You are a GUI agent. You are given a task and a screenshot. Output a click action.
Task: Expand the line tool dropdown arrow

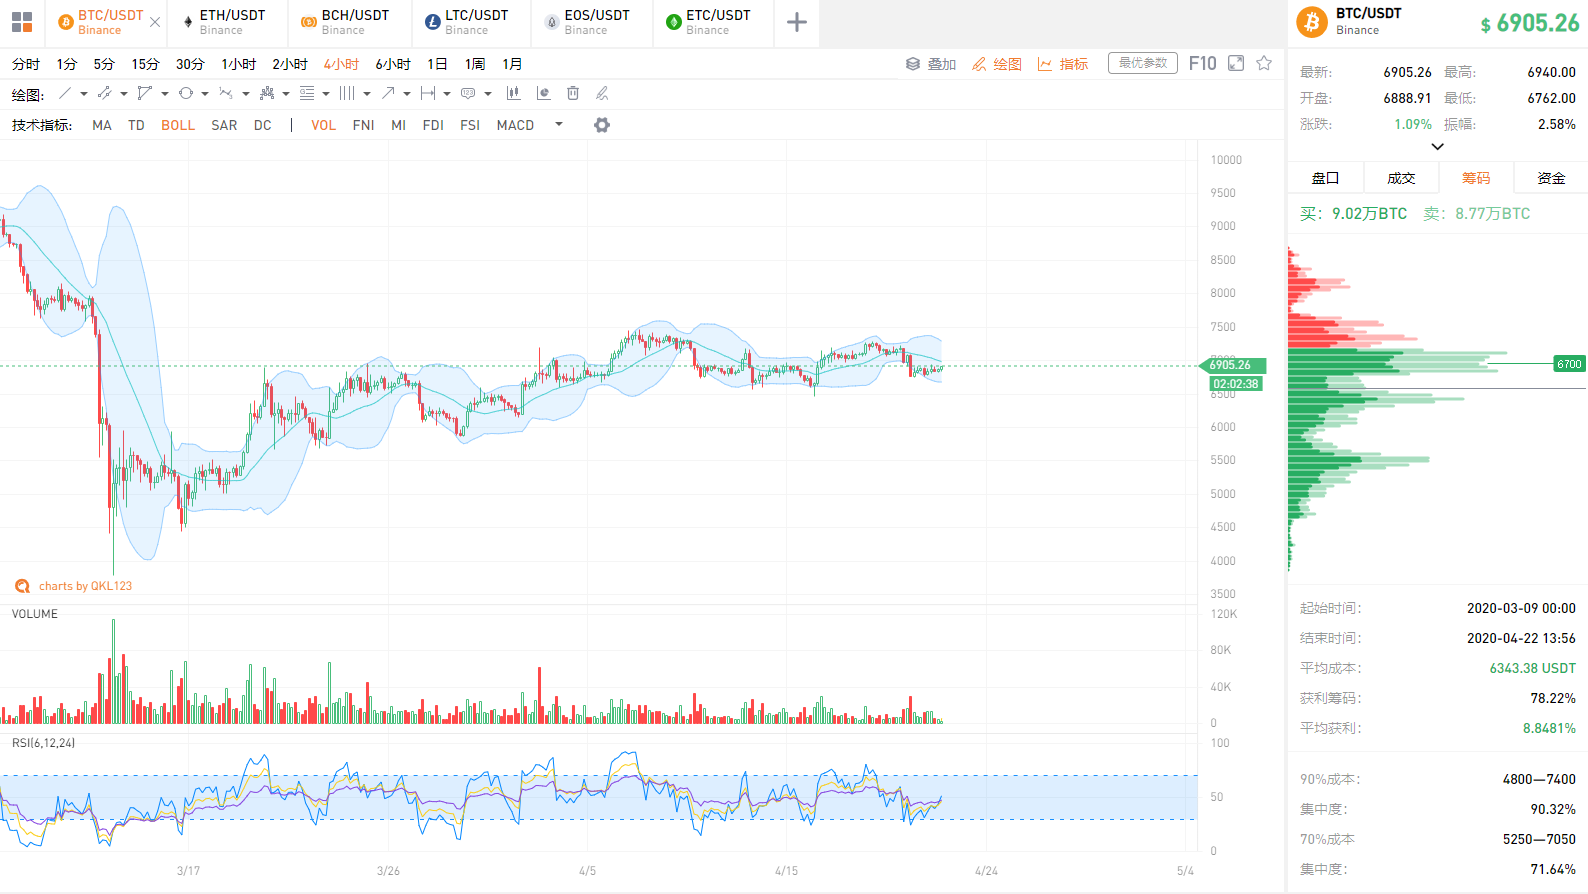tap(84, 94)
